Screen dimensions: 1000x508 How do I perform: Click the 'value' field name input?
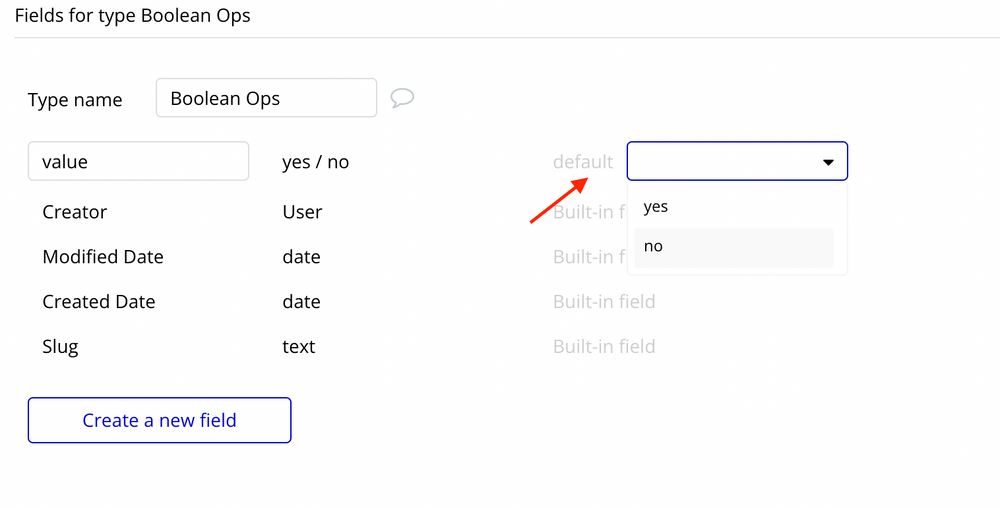[x=138, y=161]
